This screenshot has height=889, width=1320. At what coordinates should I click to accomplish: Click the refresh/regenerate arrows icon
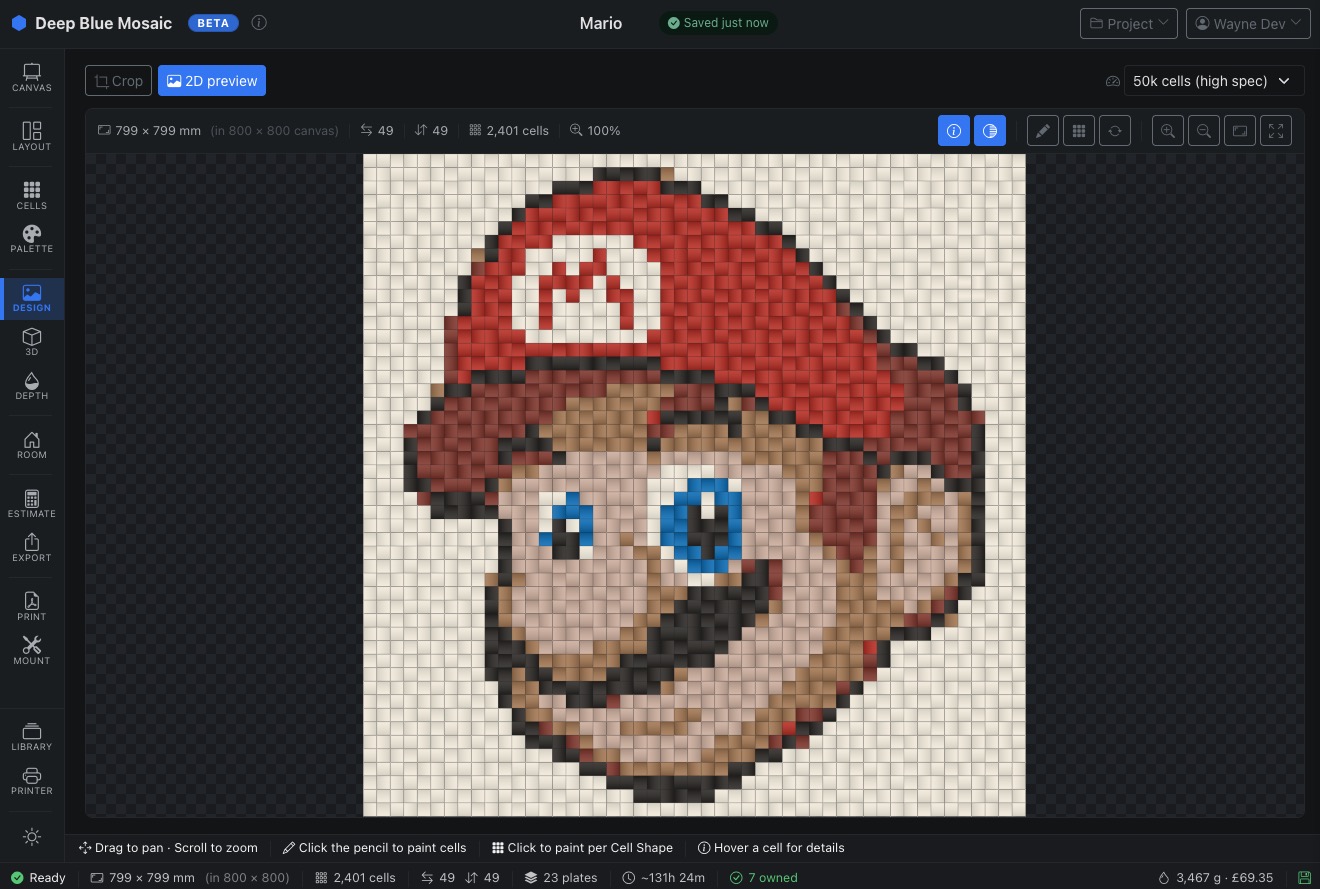pyautogui.click(x=1115, y=131)
